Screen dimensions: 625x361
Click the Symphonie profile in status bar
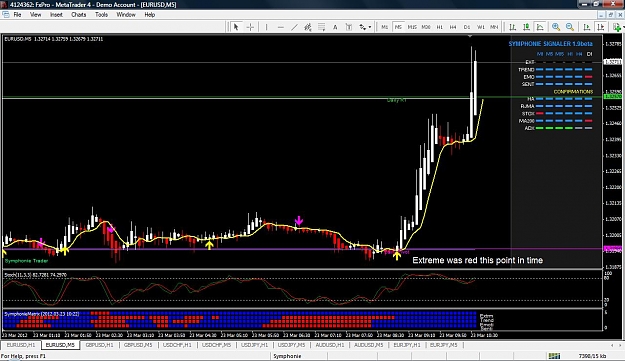[x=287, y=356]
